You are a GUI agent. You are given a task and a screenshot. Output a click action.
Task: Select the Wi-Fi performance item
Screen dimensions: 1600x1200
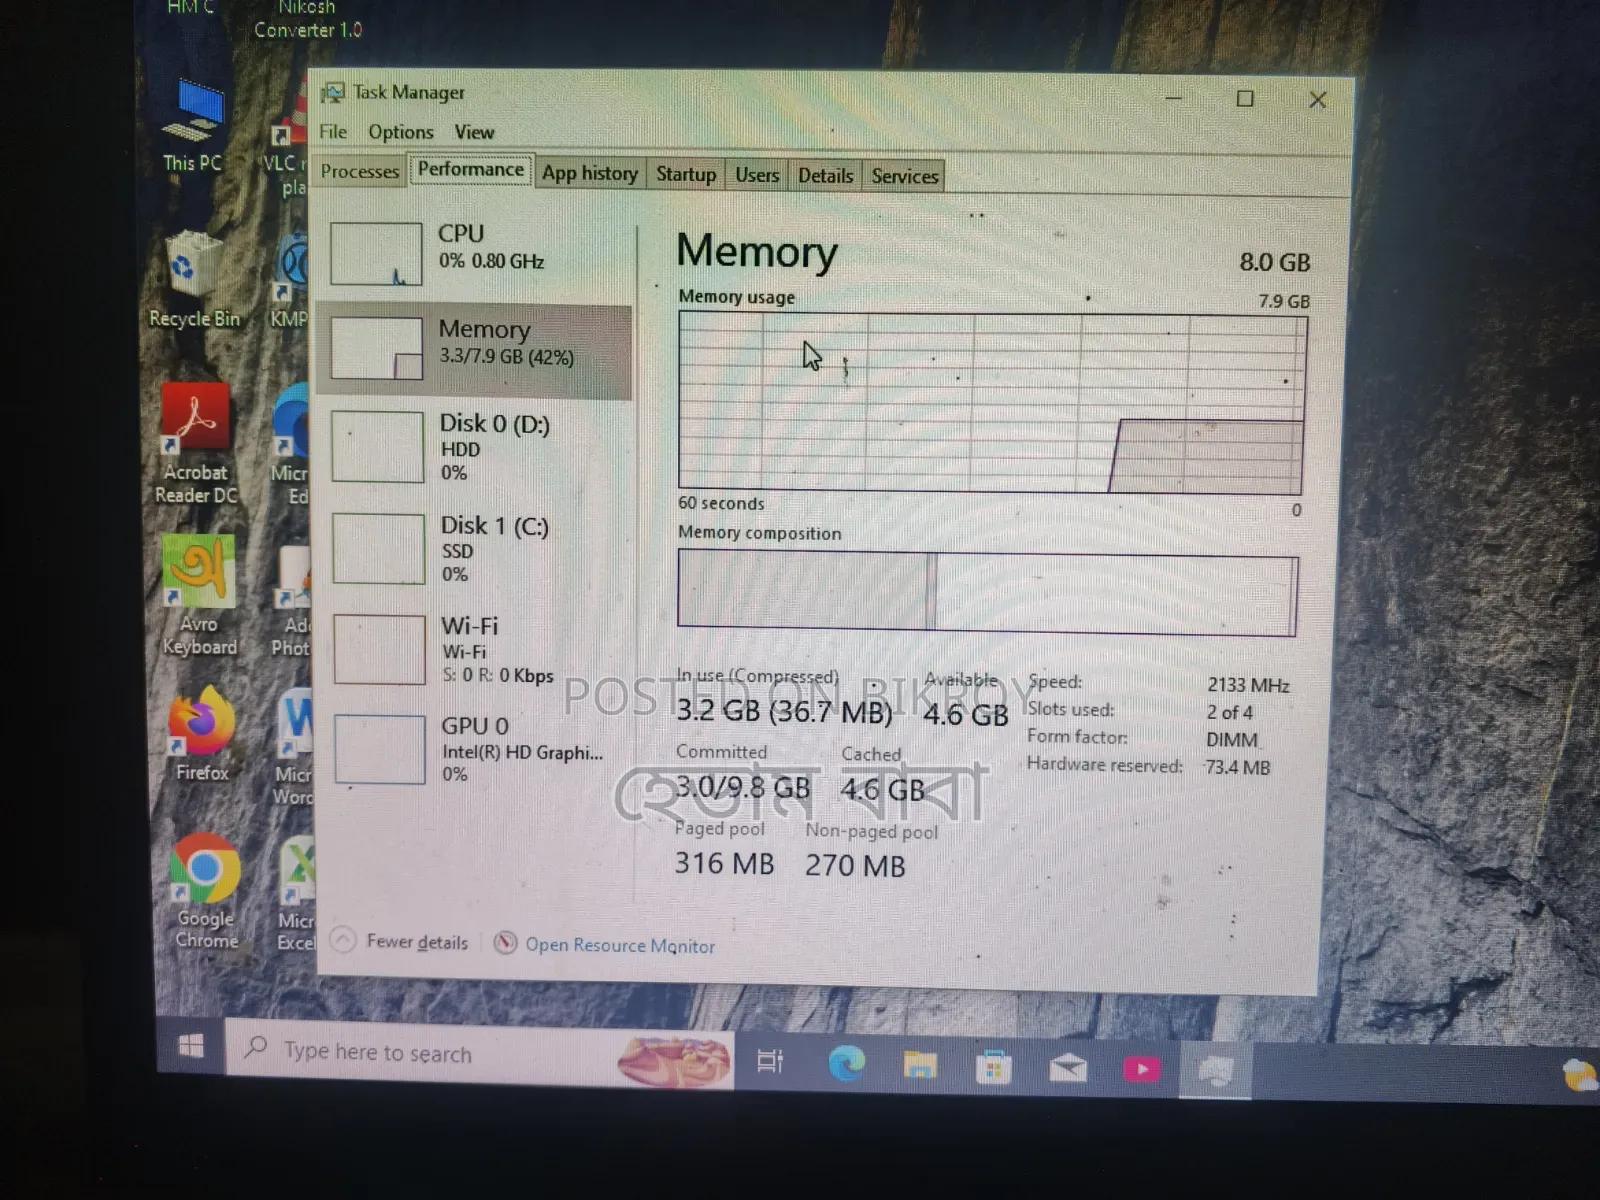tap(478, 650)
